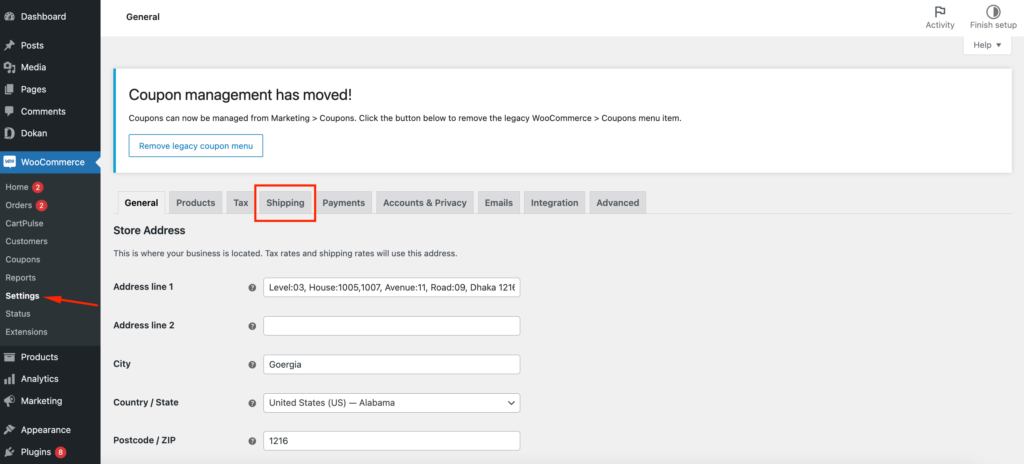1024x464 pixels.
Task: Show help tip for Address line 1
Action: [252, 288]
